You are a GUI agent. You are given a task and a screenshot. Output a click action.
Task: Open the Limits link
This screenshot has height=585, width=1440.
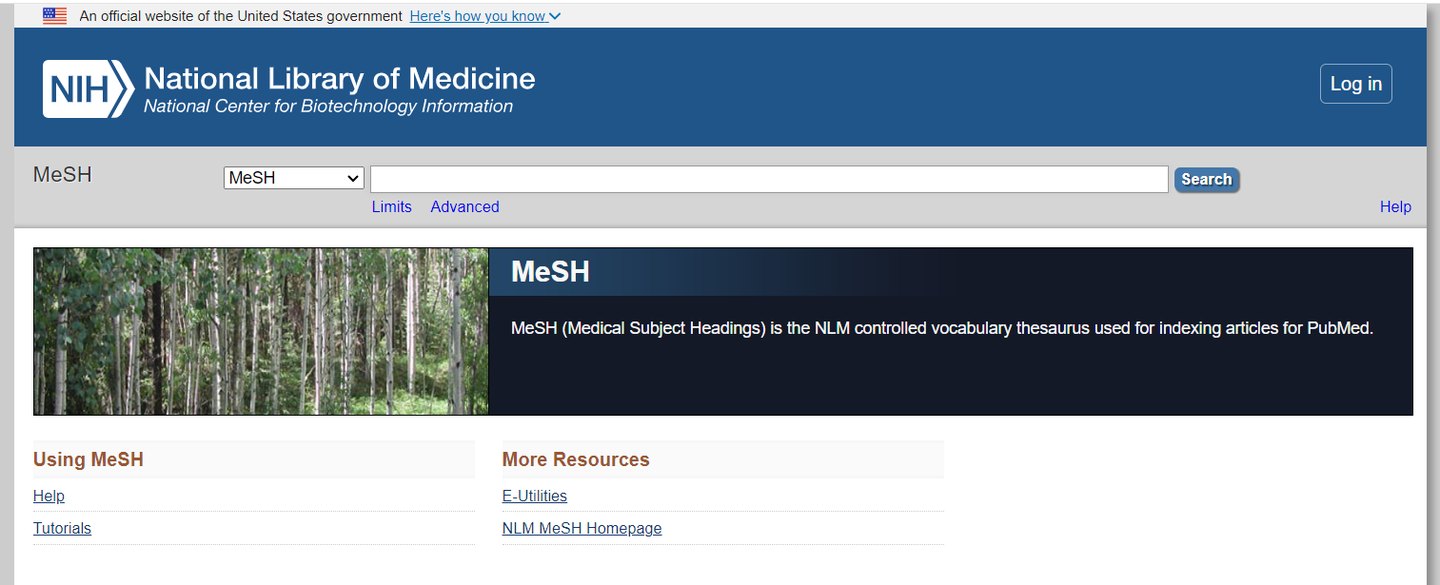point(391,206)
